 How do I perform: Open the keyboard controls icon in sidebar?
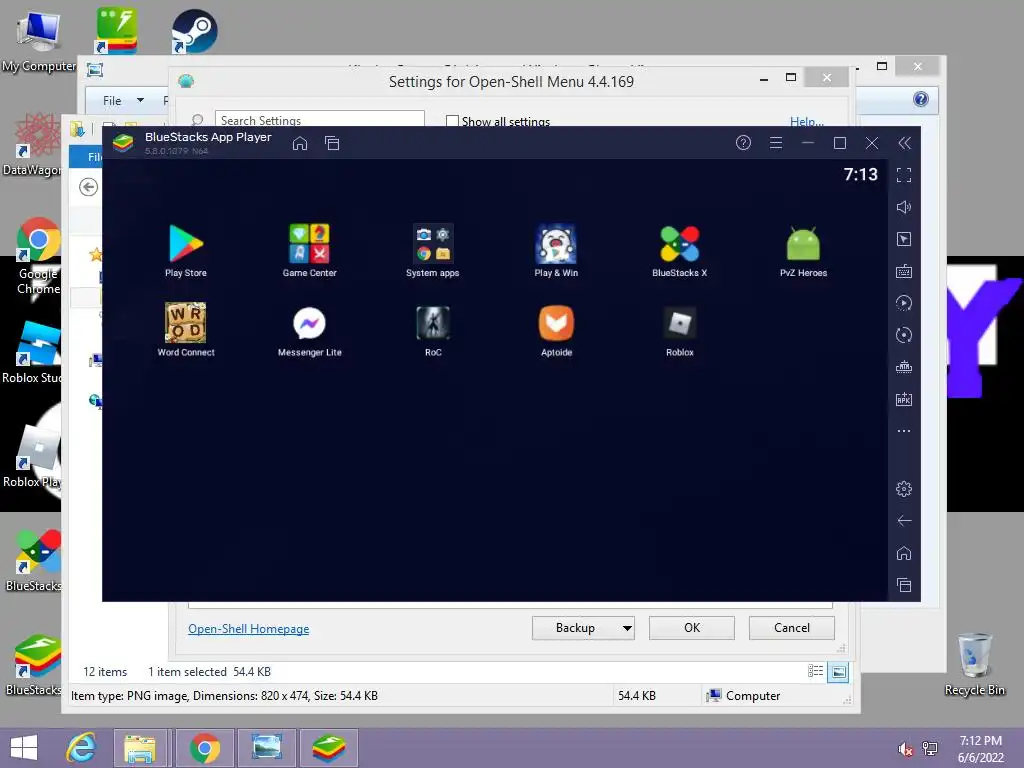click(904, 271)
